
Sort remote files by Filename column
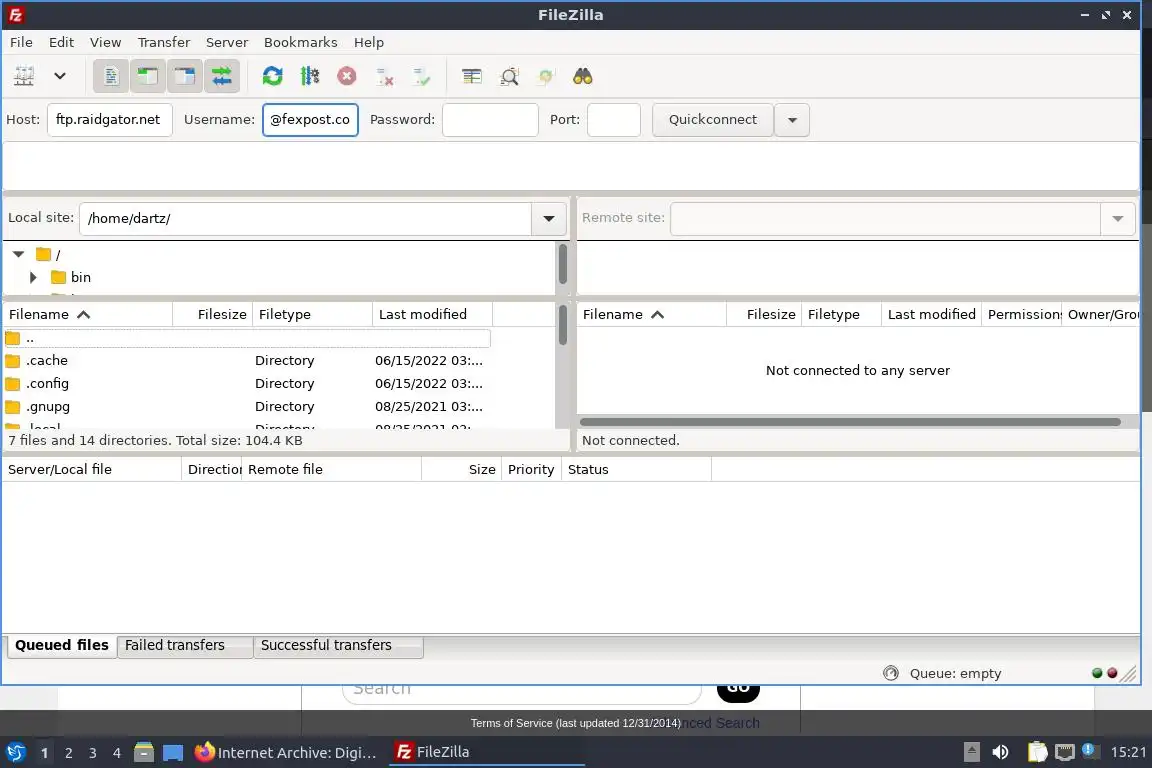(x=652, y=315)
